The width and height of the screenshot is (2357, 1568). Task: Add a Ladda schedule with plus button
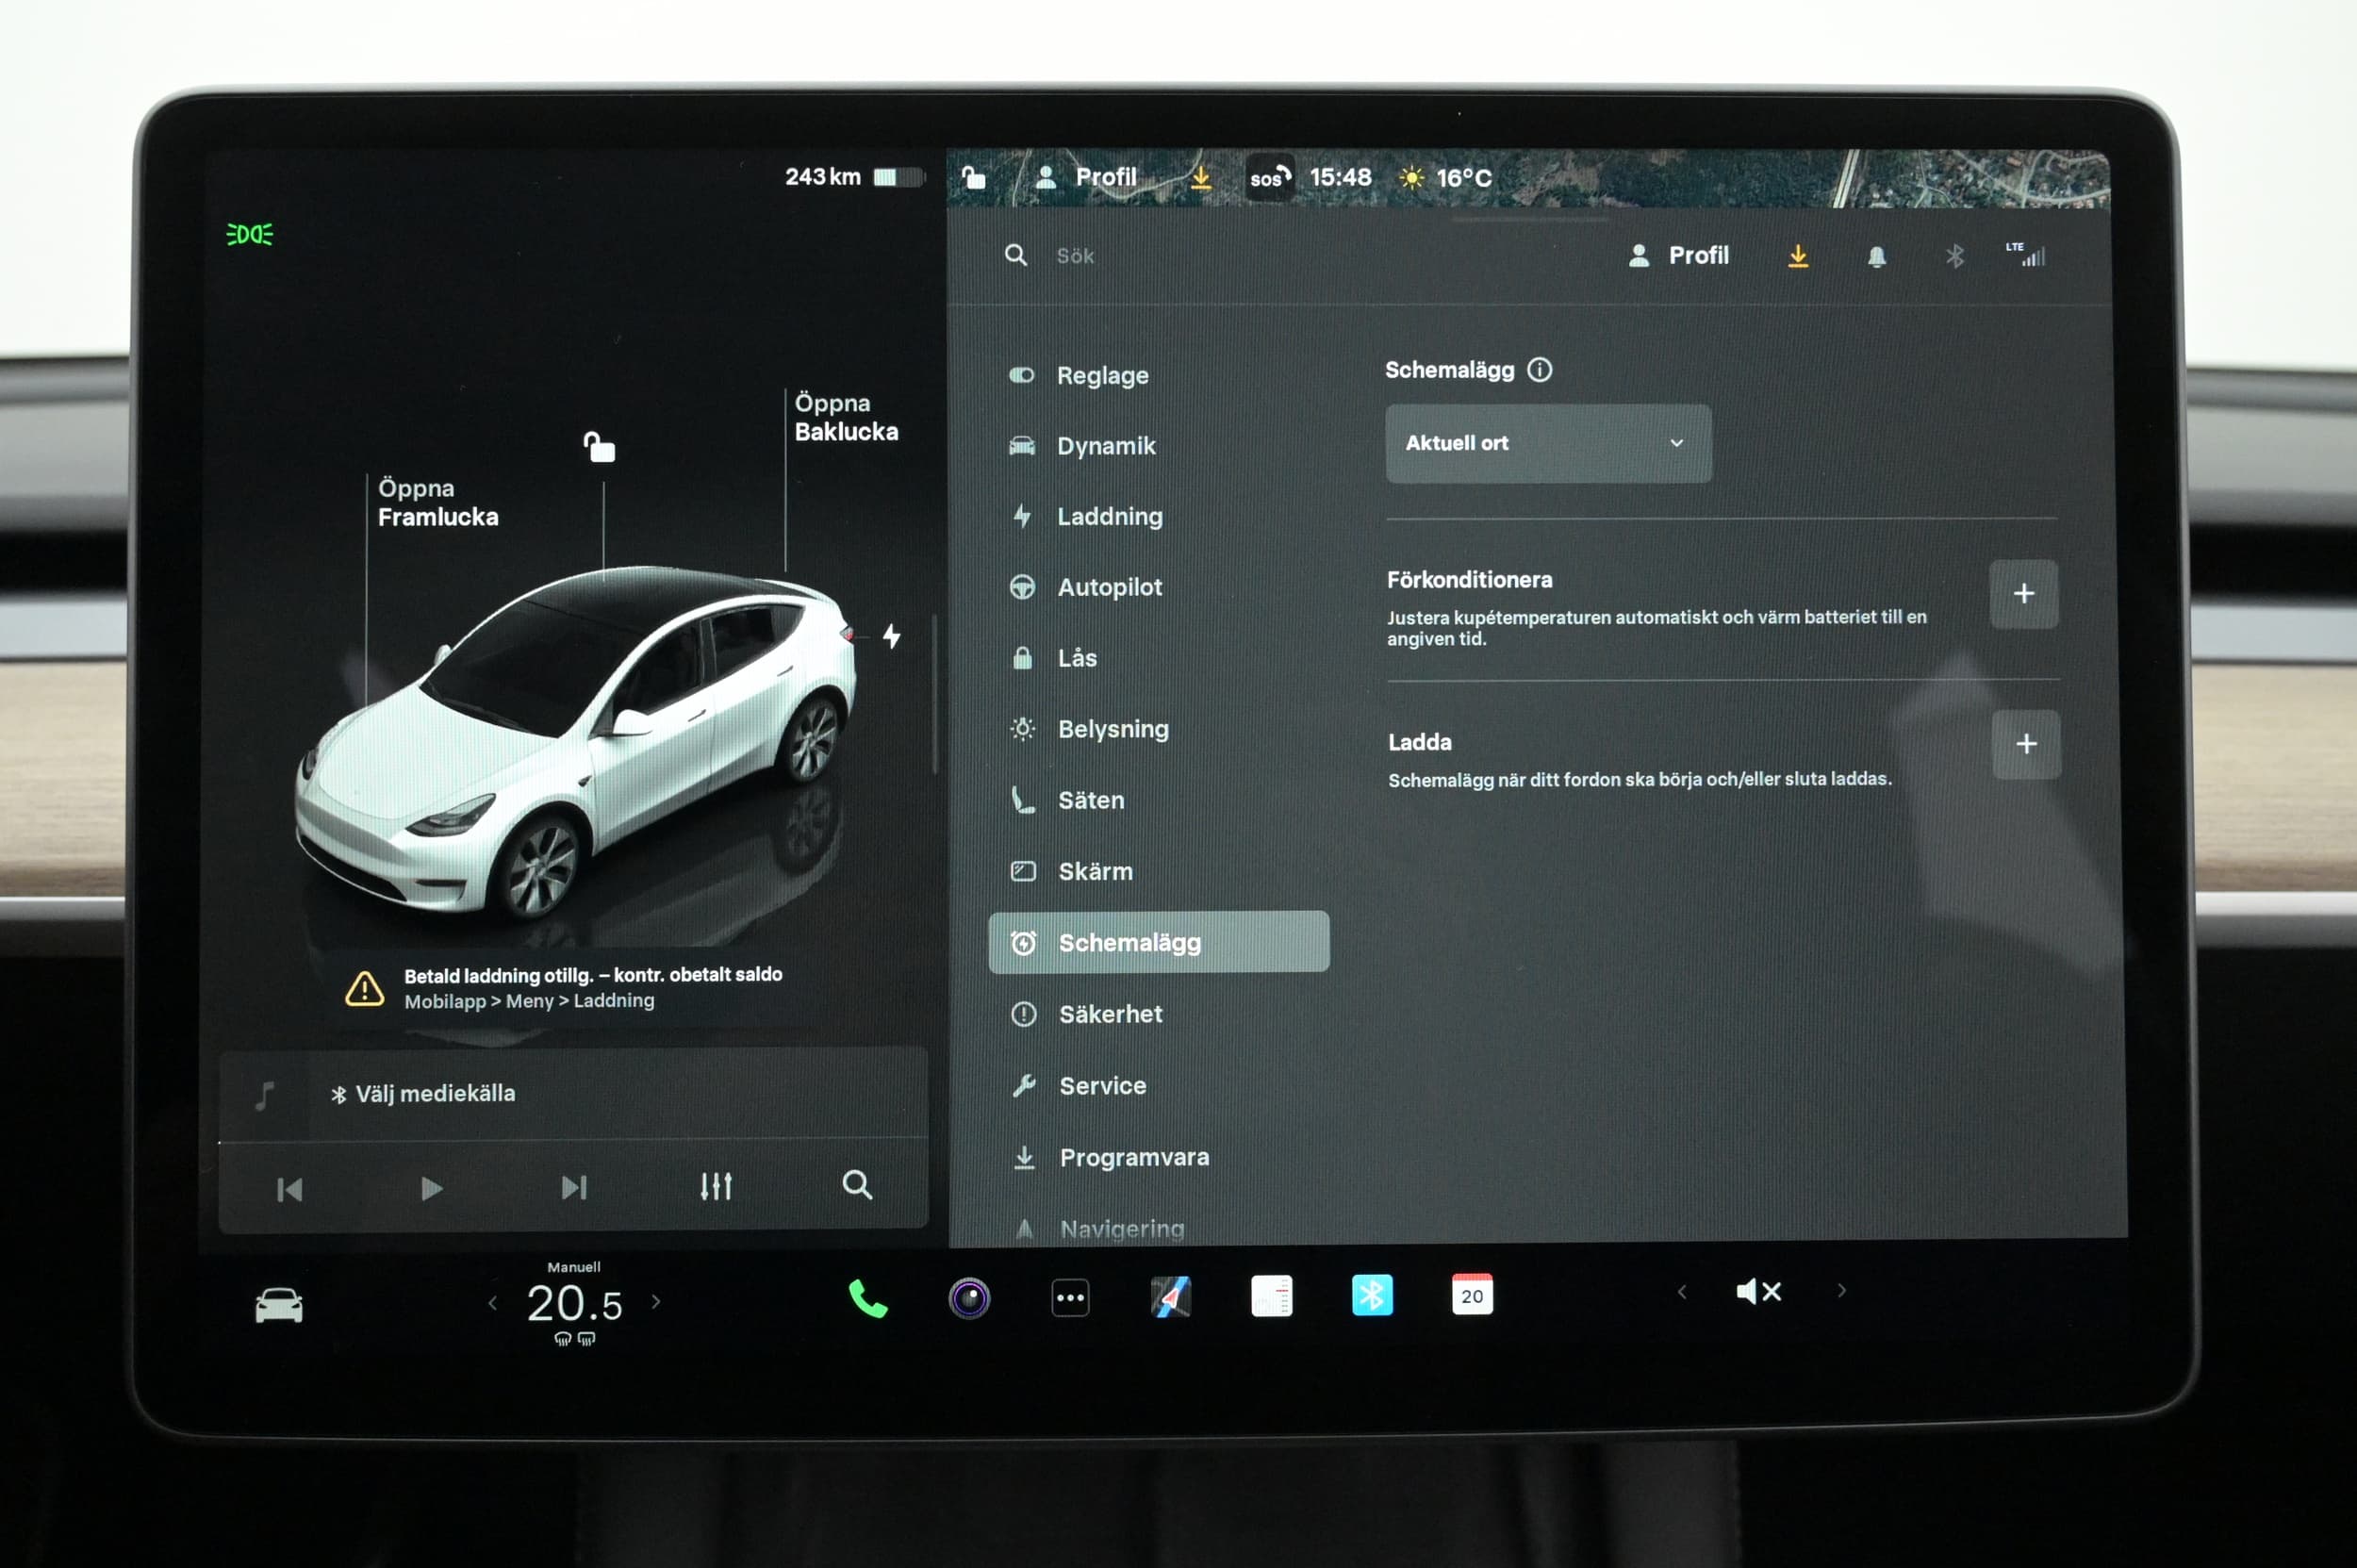click(x=2026, y=744)
